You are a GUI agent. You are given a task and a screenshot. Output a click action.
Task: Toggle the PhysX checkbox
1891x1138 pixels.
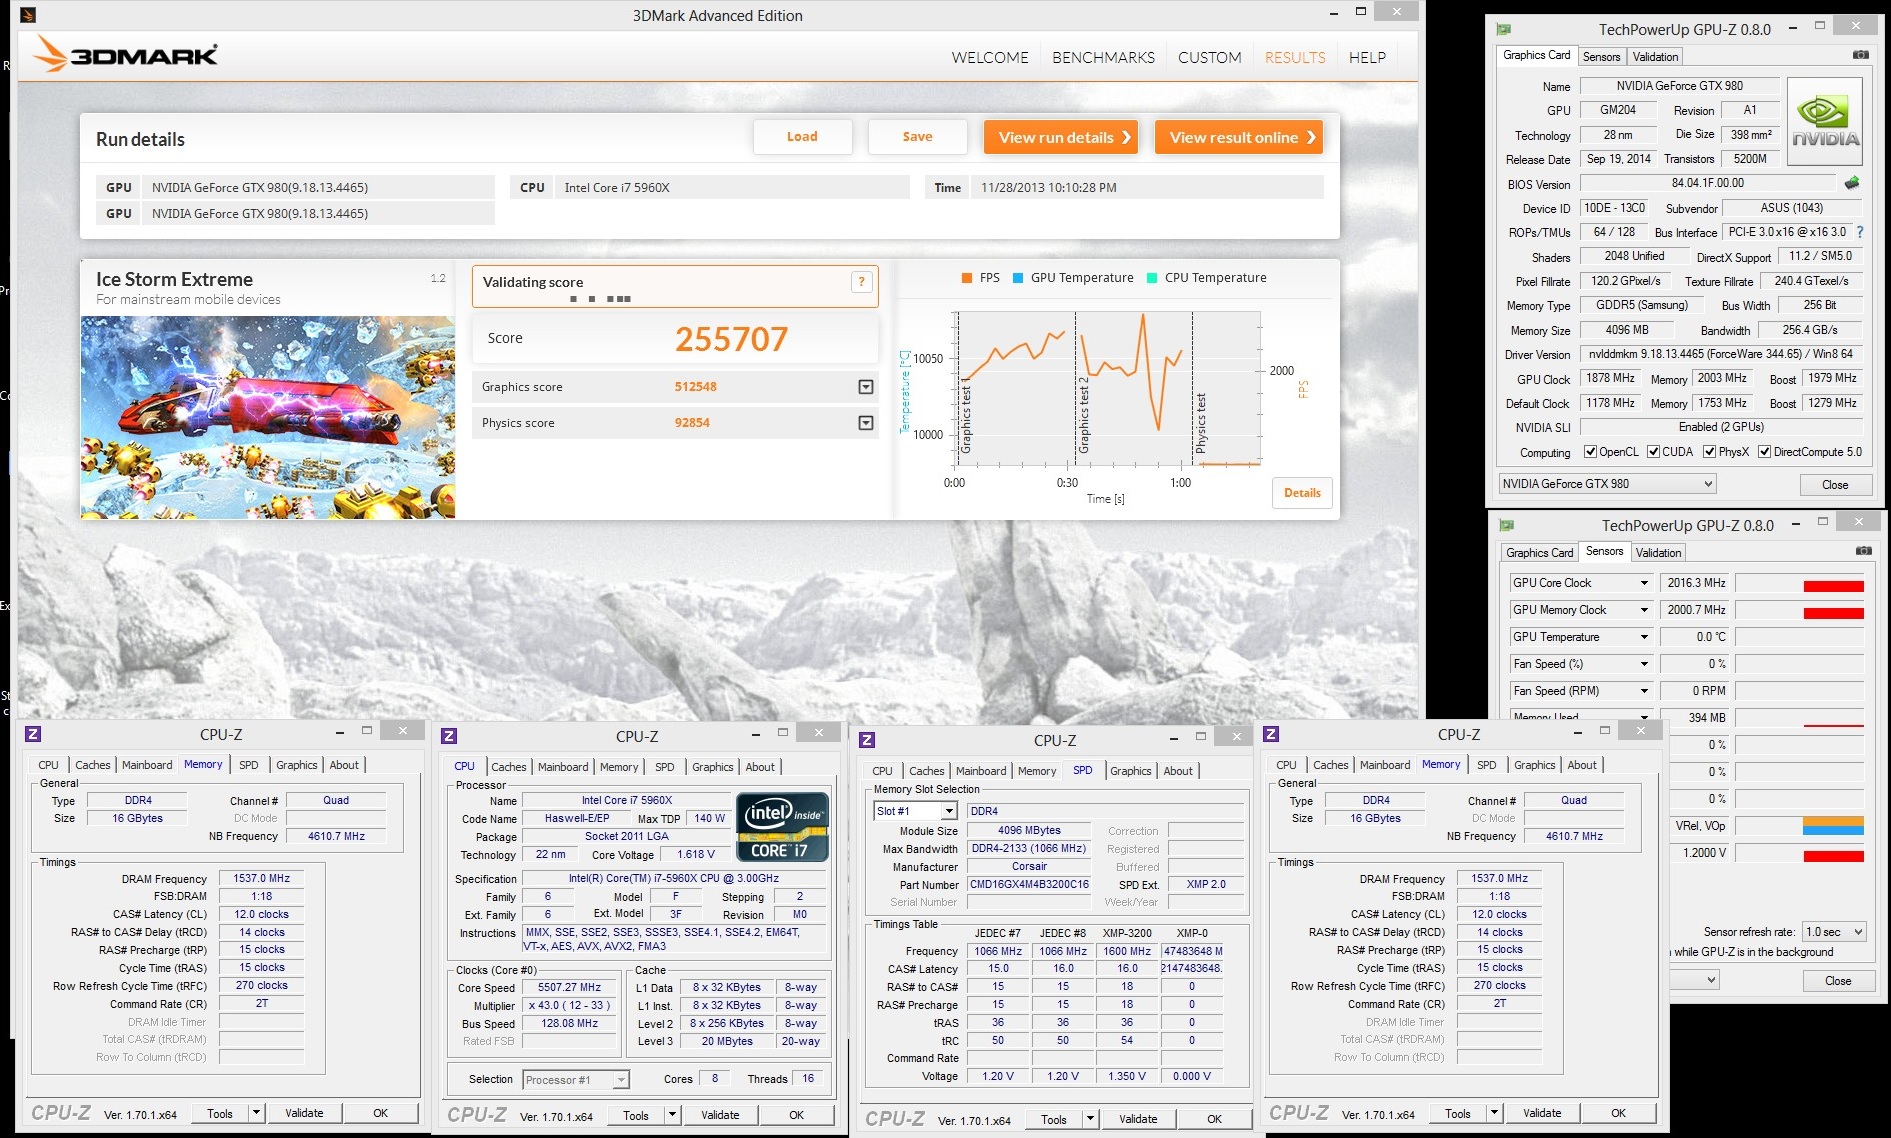pos(1709,452)
